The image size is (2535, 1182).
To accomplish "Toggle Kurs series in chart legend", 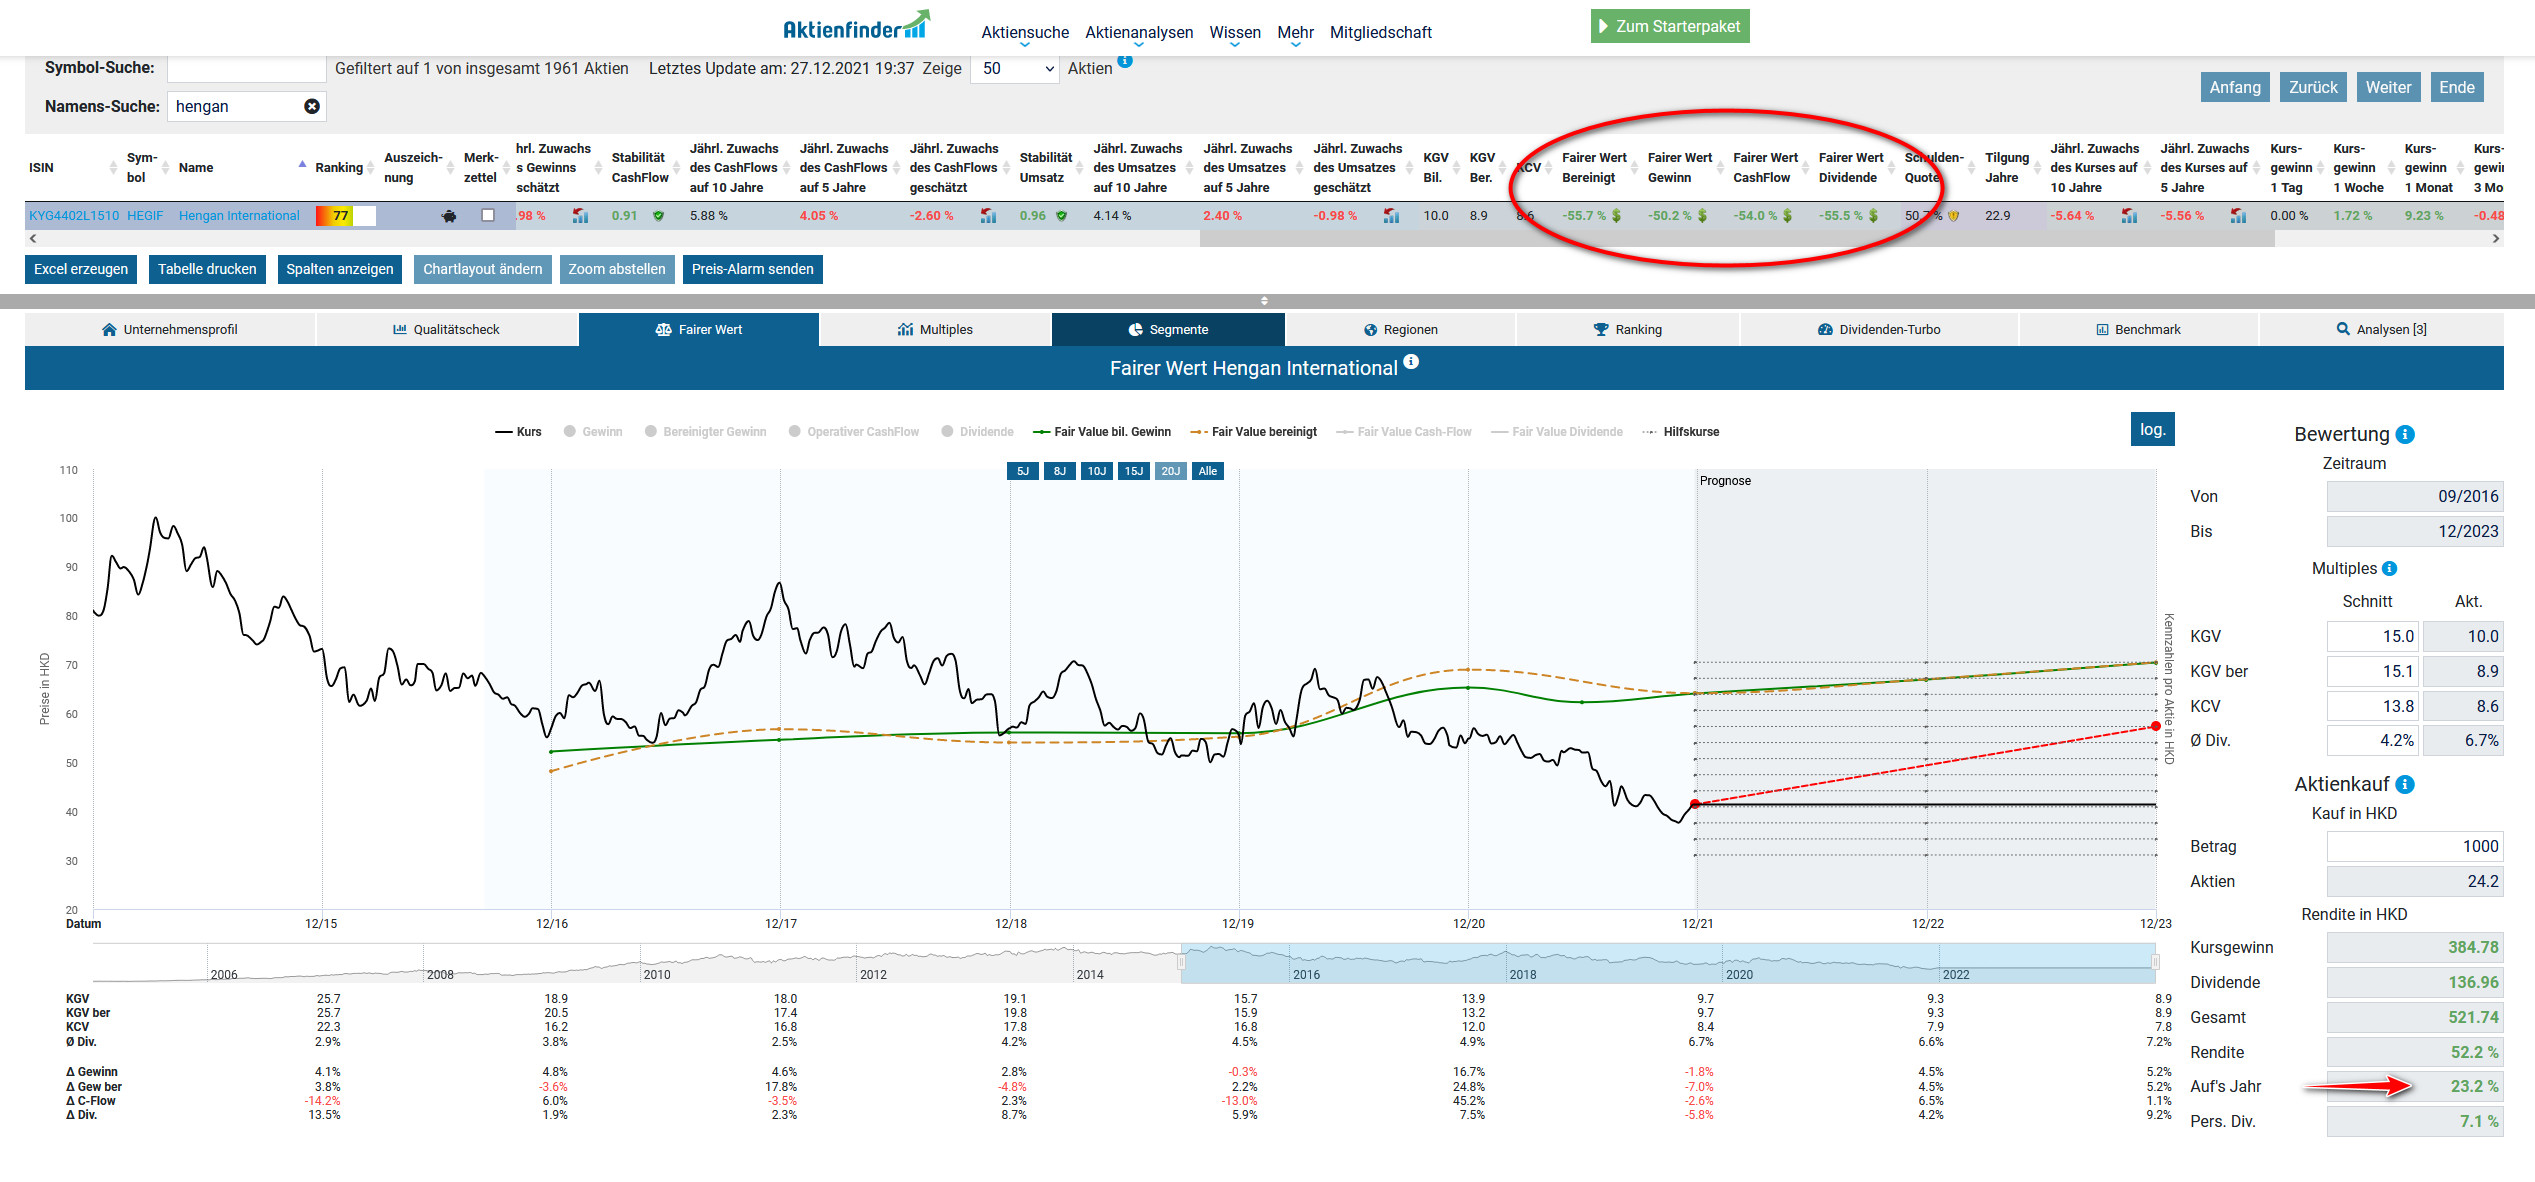I will [x=518, y=432].
